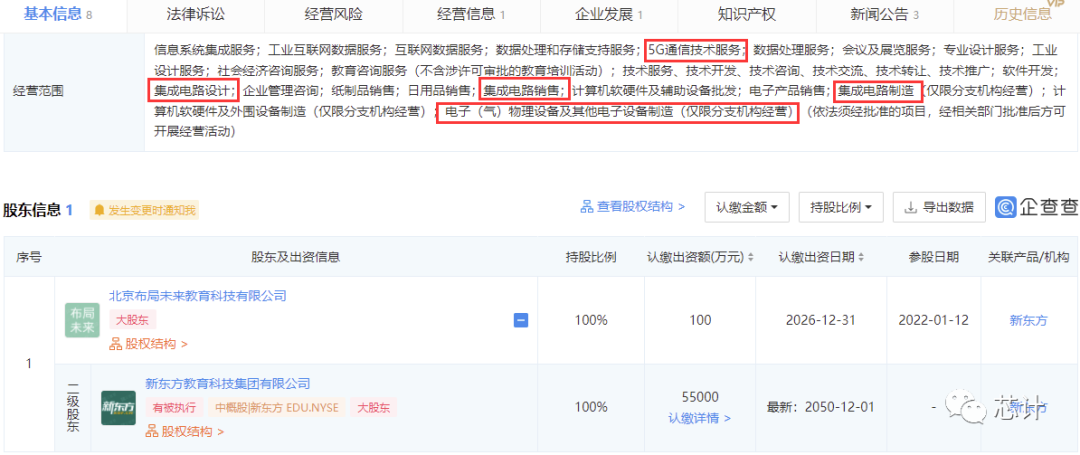Click the 参股日期 column header
Image resolution: width=1080 pixels, height=455 pixels.
(933, 257)
